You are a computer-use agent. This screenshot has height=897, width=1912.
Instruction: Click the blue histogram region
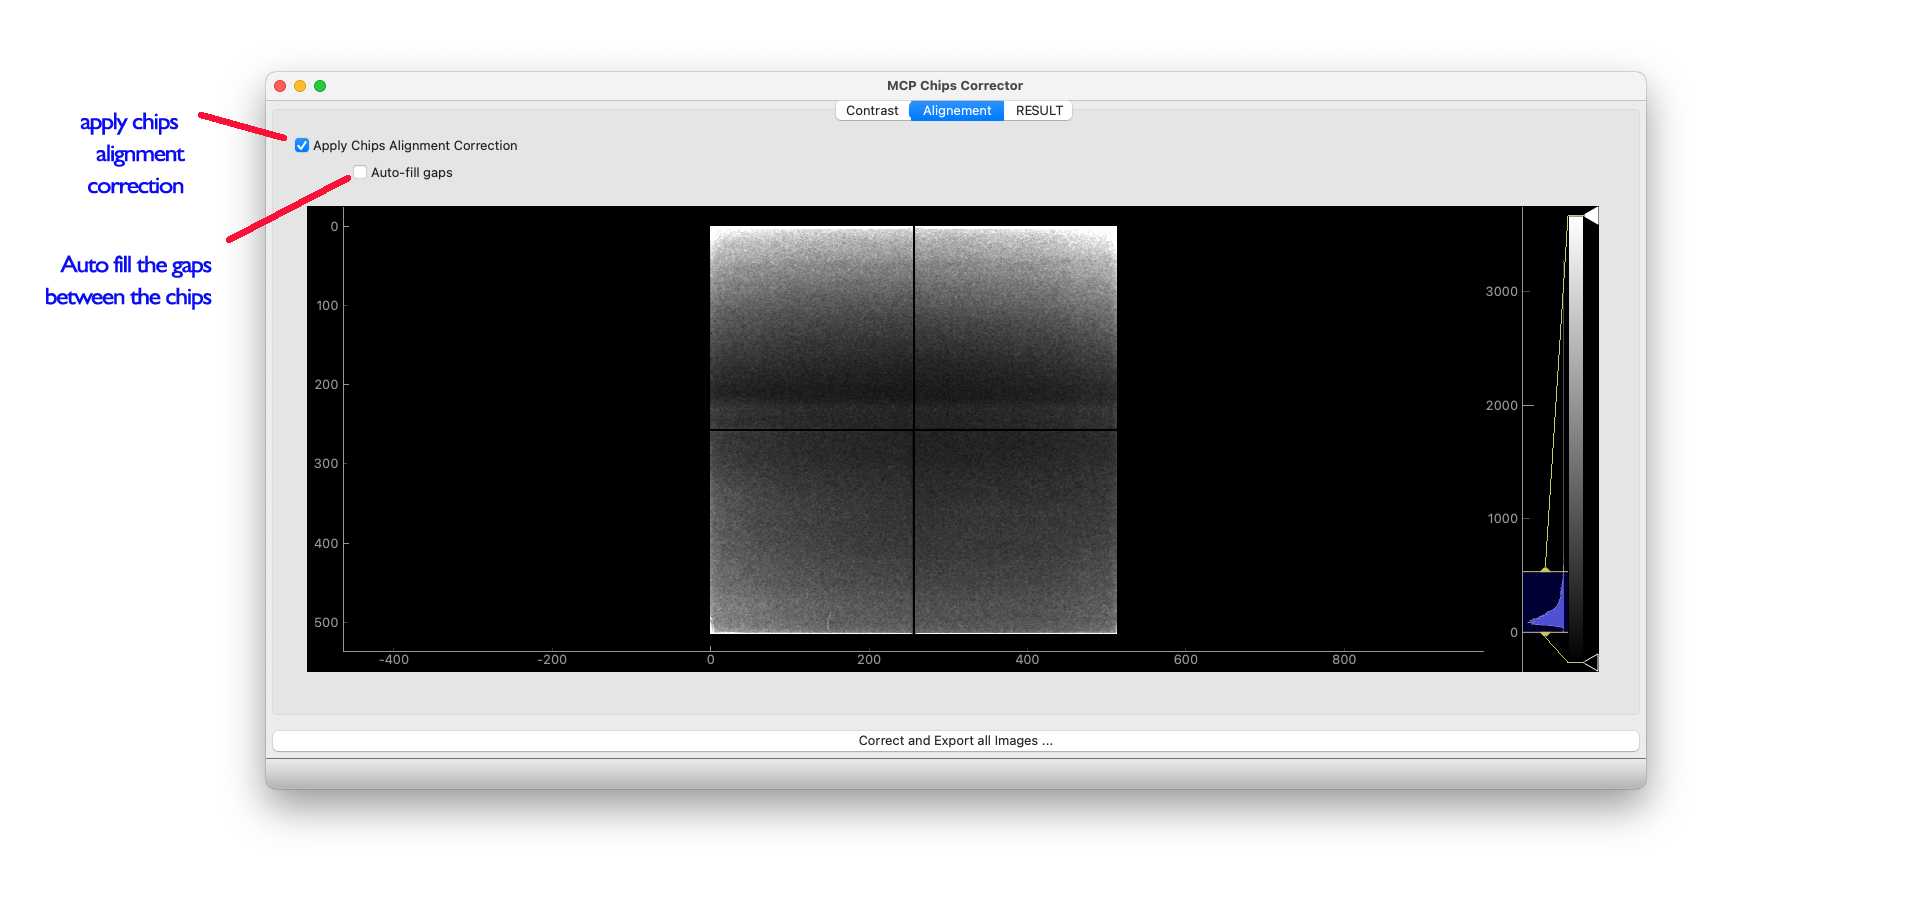pyautogui.click(x=1545, y=603)
